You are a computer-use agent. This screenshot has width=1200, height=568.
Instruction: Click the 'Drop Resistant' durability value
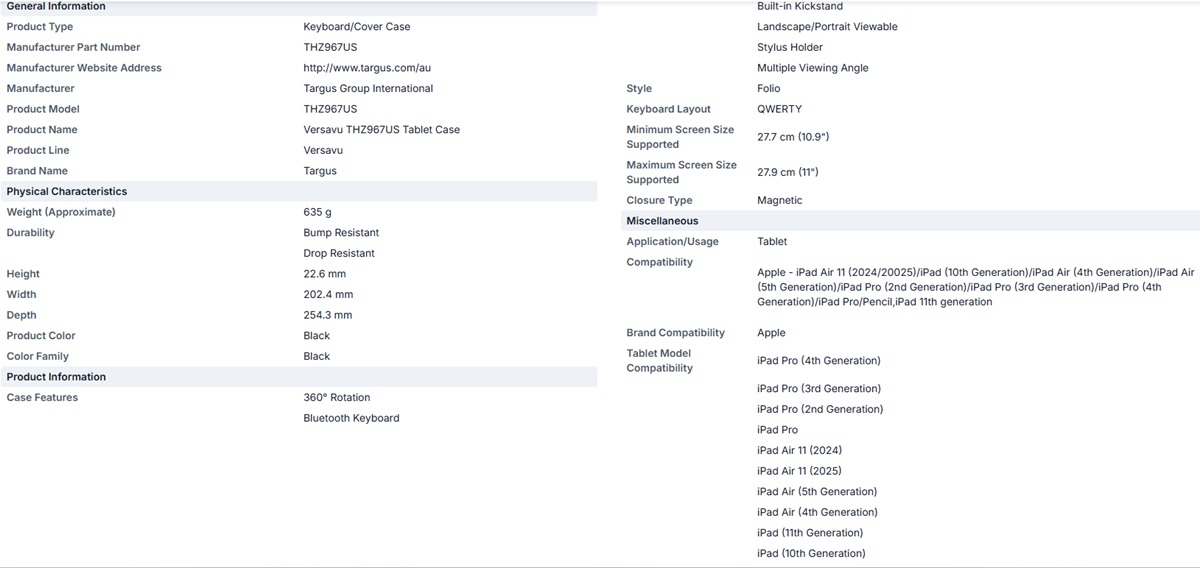tap(339, 253)
